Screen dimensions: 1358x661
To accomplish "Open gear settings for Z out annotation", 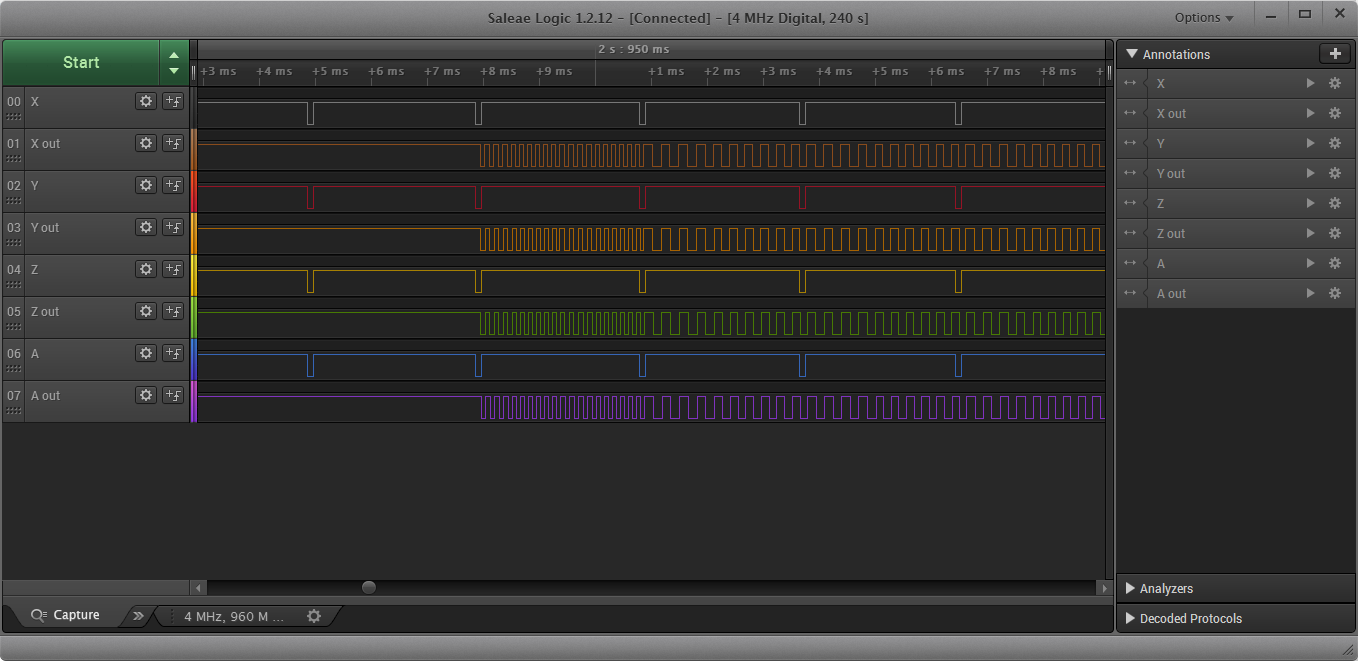I will click(1334, 234).
